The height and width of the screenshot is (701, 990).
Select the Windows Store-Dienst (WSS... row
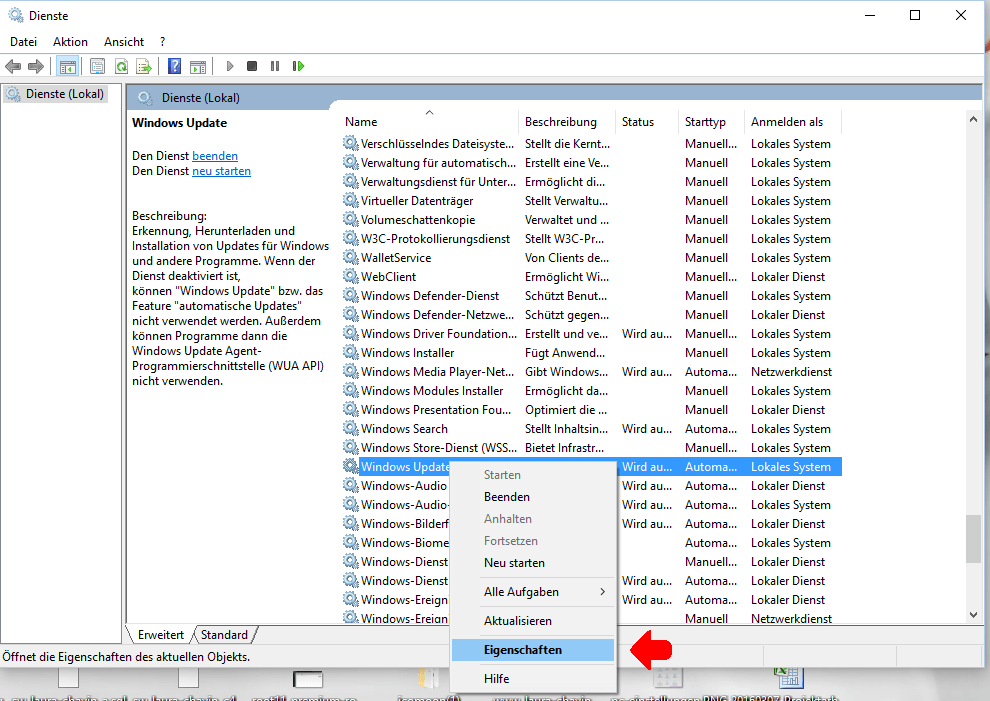[592, 448]
